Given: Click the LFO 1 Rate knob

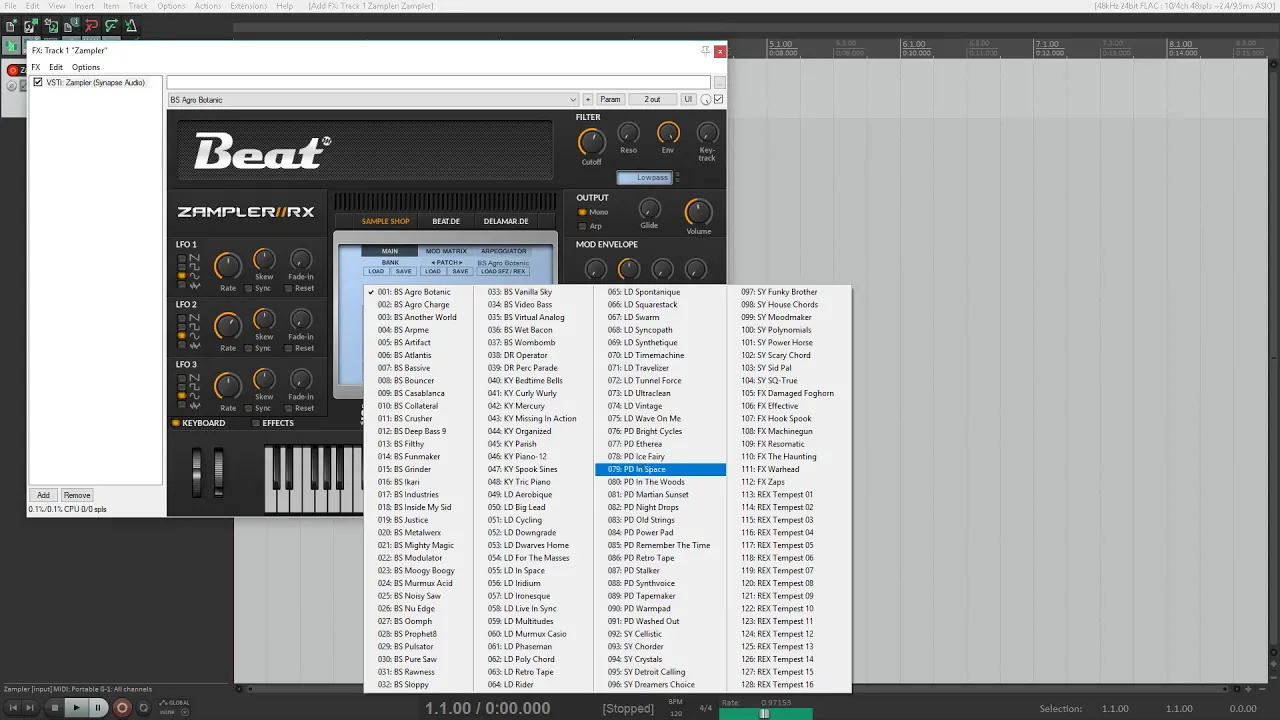Looking at the screenshot, I should pos(228,266).
